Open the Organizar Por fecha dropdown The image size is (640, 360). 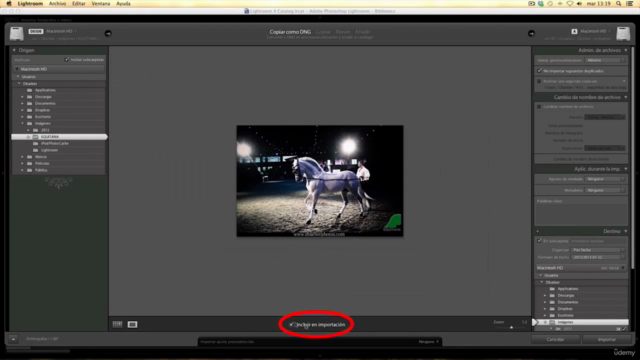[598, 250]
